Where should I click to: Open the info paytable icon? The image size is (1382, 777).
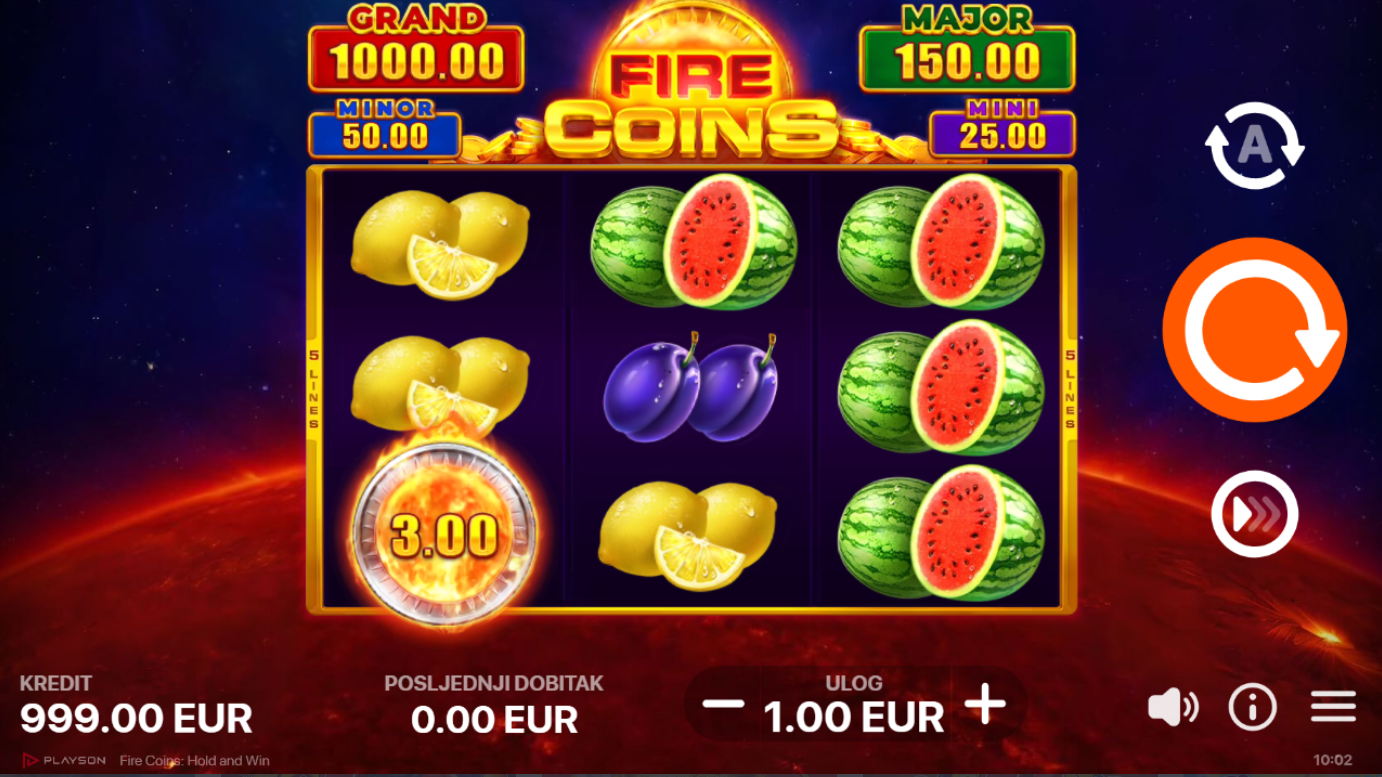(1252, 707)
